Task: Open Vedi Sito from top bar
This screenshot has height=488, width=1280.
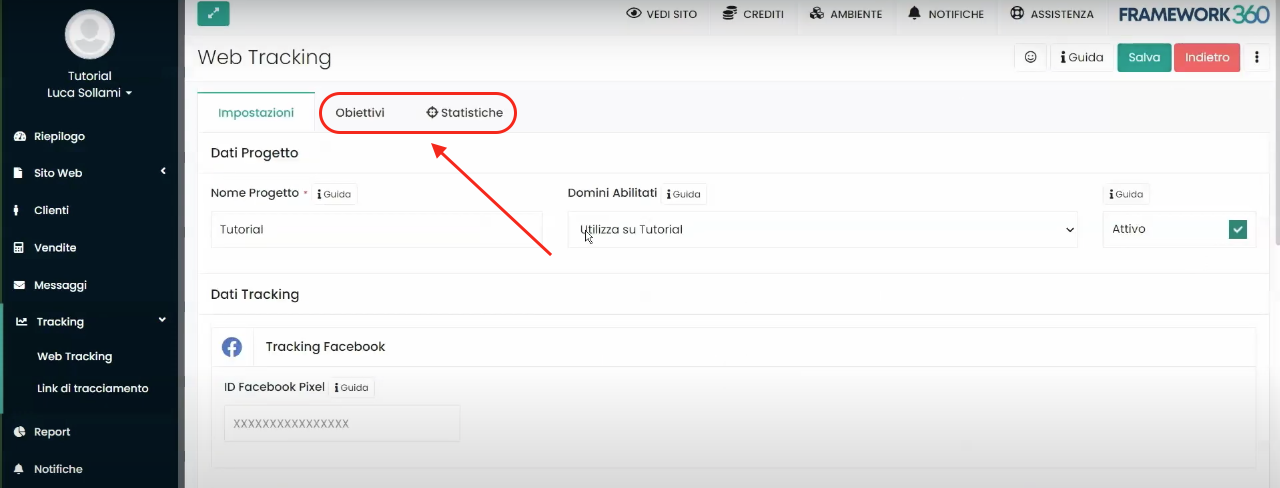Action: [661, 14]
